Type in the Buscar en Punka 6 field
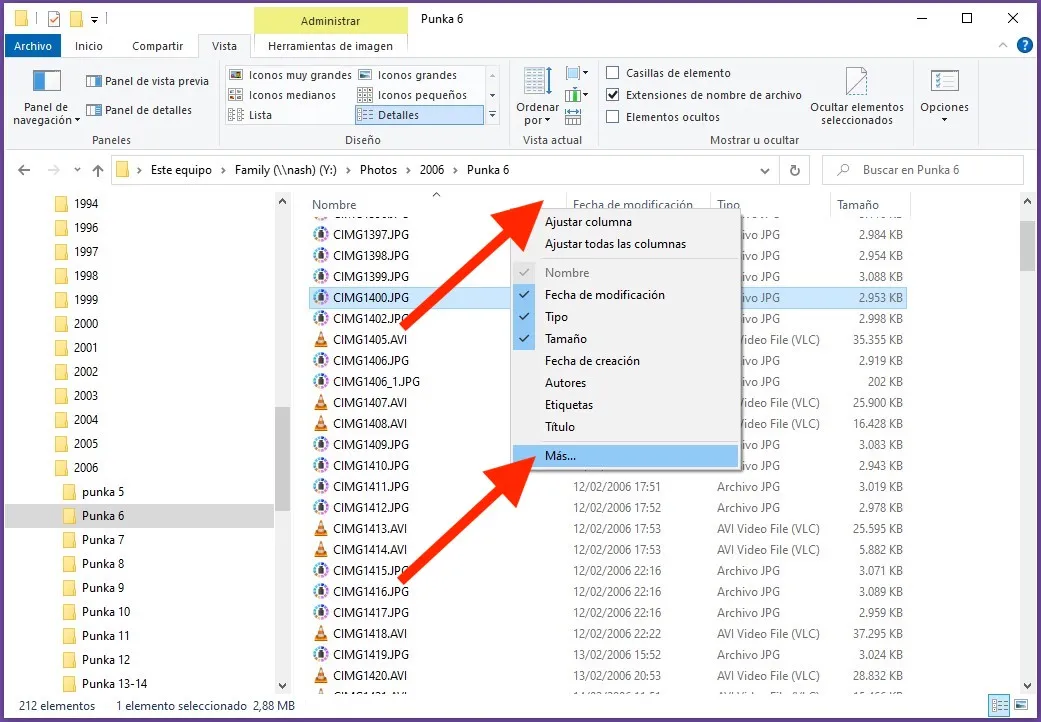 932,170
